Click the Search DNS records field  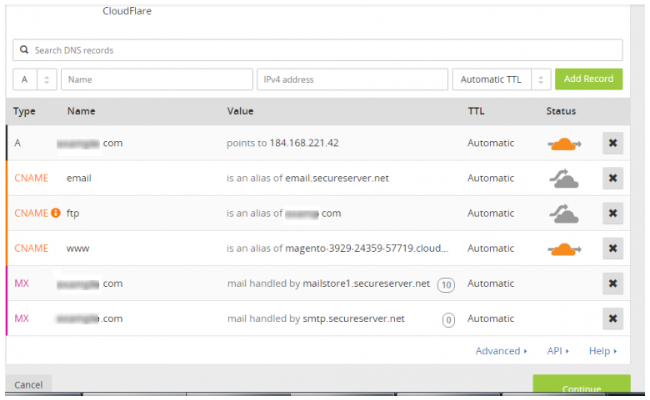[x=320, y=50]
